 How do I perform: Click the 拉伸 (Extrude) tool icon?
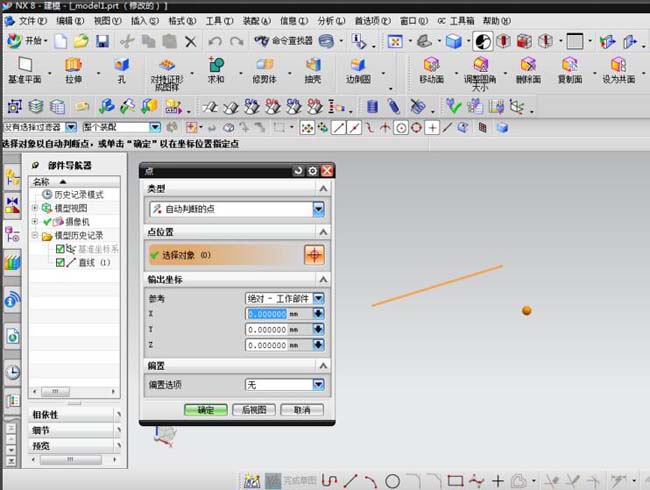click(74, 65)
